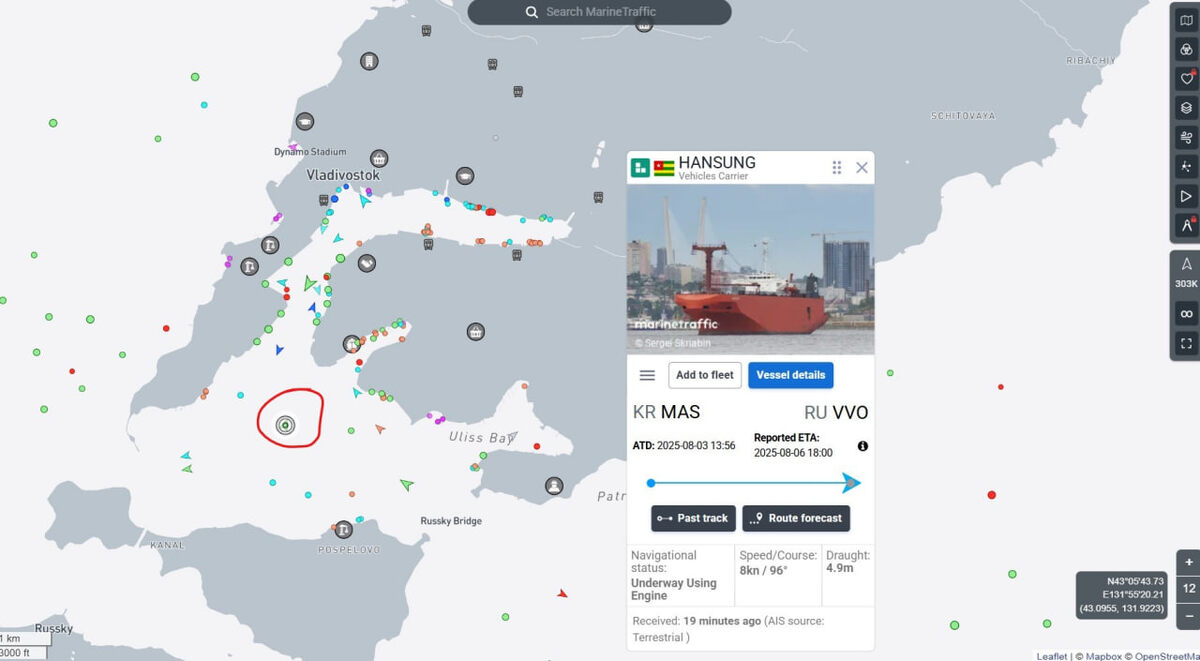Click the Russky Bridge label
This screenshot has height=661, width=1200.
(x=451, y=521)
